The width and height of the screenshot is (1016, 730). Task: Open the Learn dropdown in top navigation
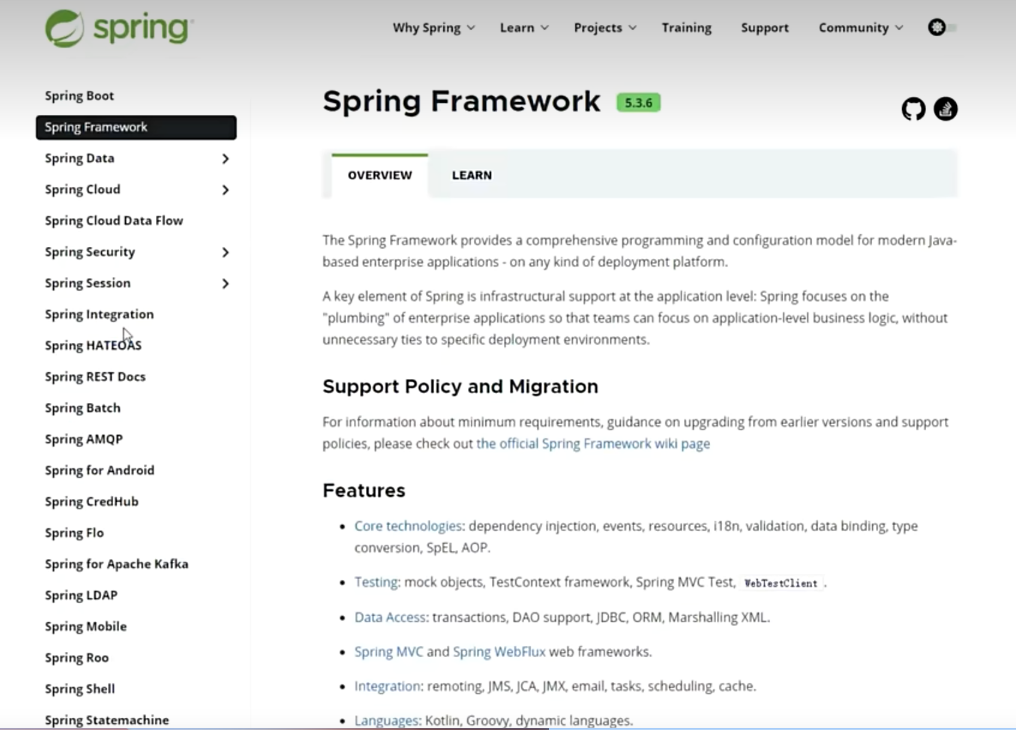click(x=524, y=28)
